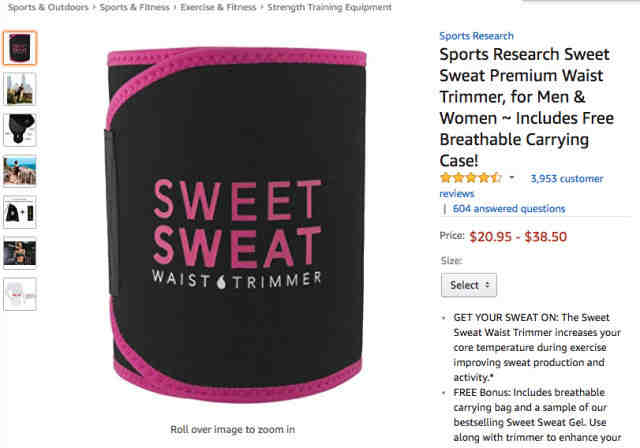Click the star rating icons
This screenshot has width=640, height=448.
(x=471, y=178)
